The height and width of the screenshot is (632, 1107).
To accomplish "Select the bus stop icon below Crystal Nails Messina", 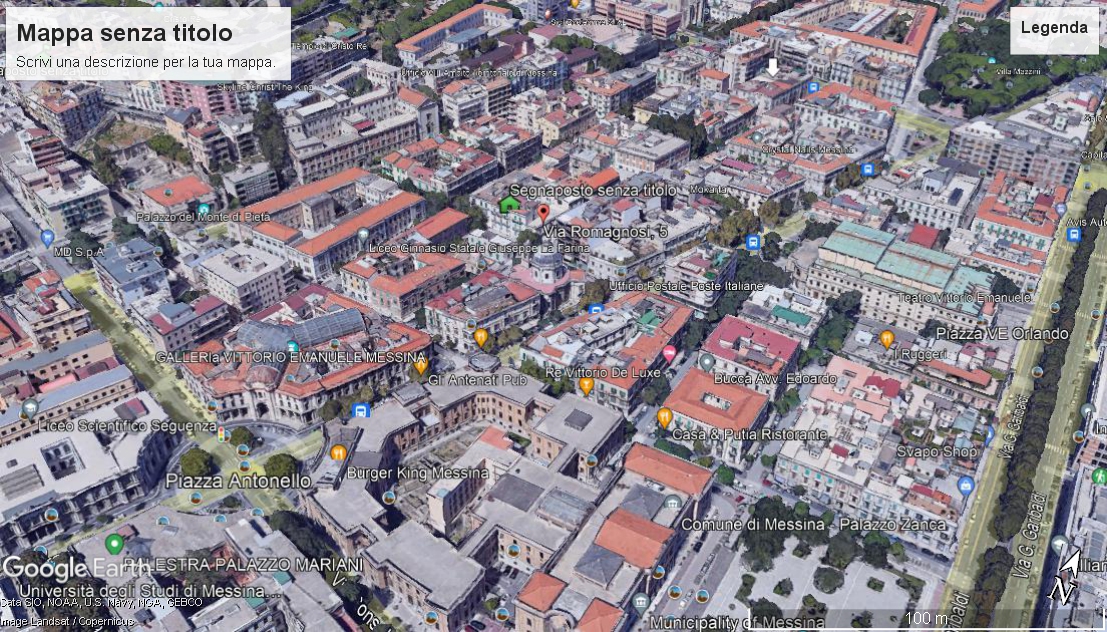I will click(868, 169).
